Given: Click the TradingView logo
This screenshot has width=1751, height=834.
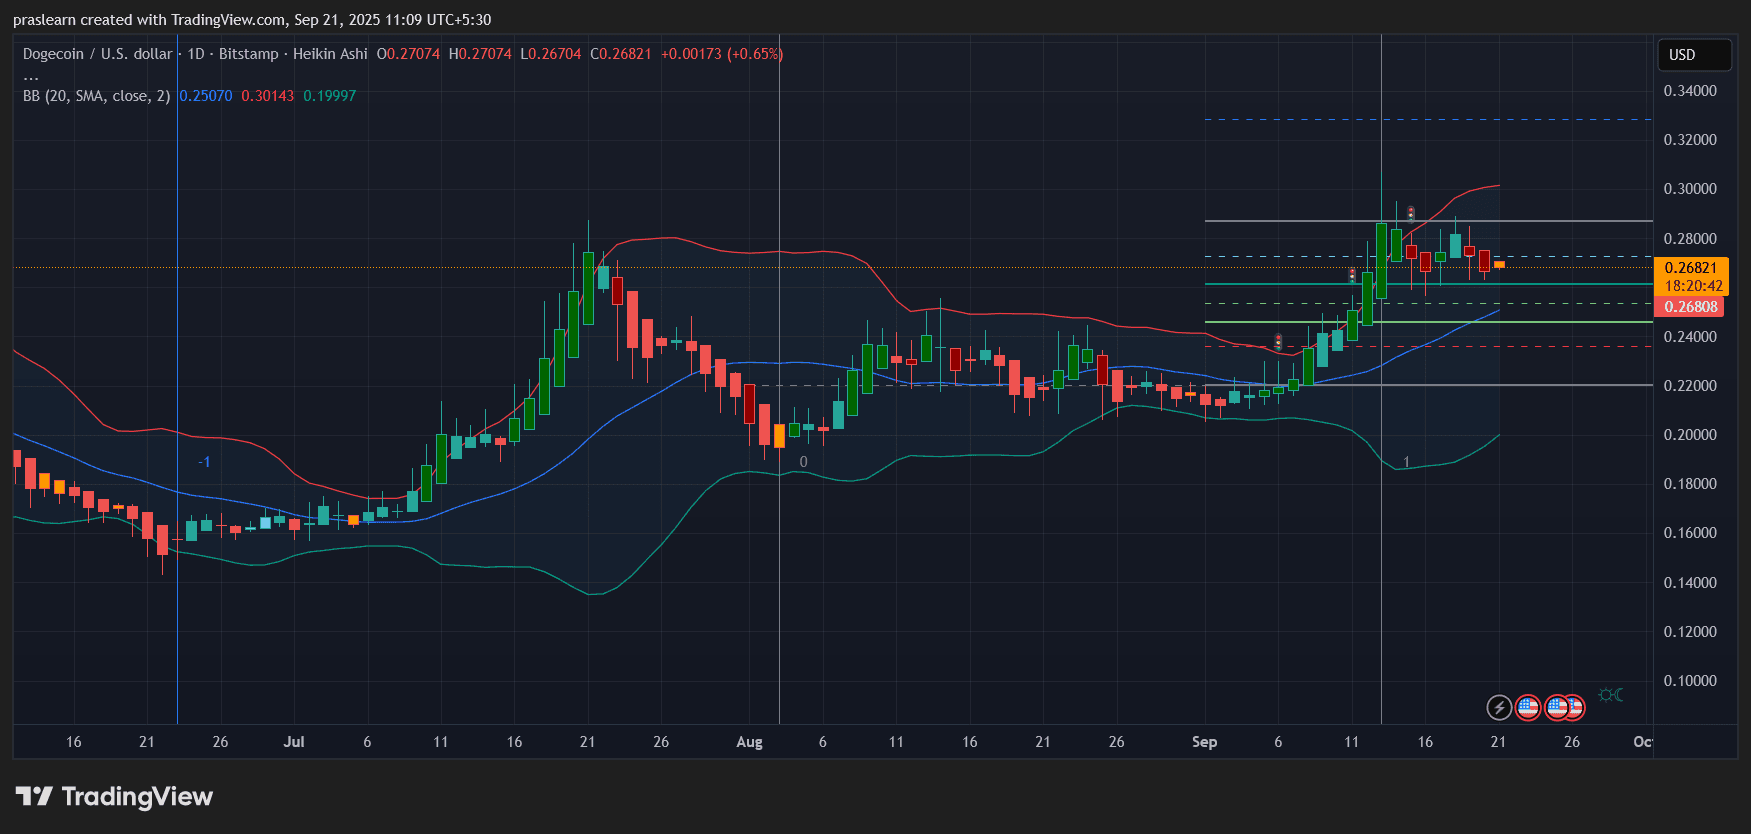Looking at the screenshot, I should click(x=114, y=797).
